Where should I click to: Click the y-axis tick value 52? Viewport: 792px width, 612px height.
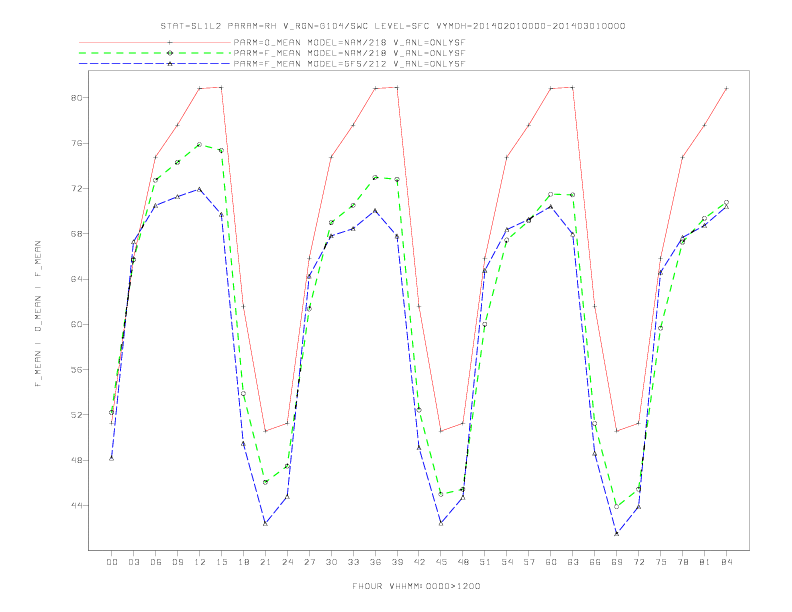pos(76,415)
